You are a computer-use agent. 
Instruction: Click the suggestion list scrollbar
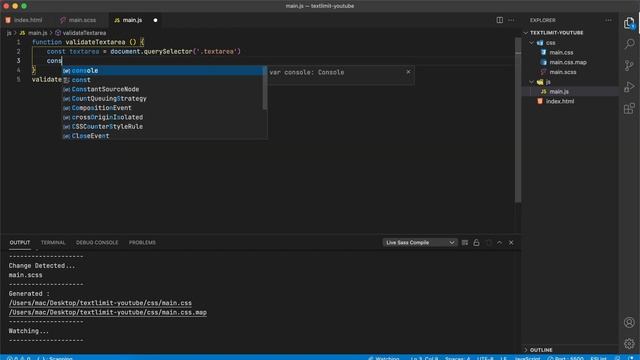pos(265,88)
